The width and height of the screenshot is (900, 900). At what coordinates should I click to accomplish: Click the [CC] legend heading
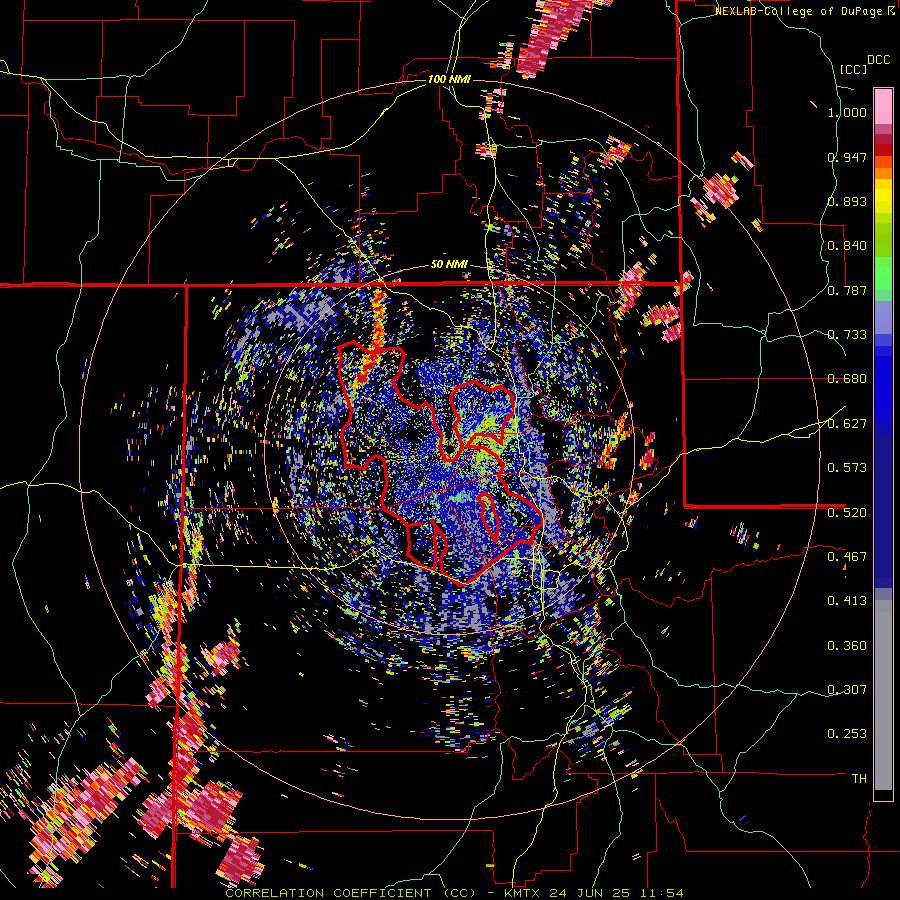[853, 69]
